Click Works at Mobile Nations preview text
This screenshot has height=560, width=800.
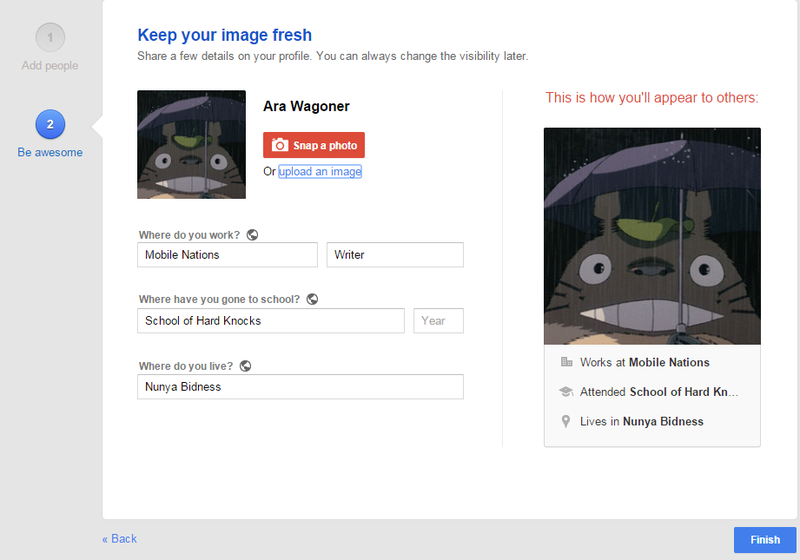(644, 362)
